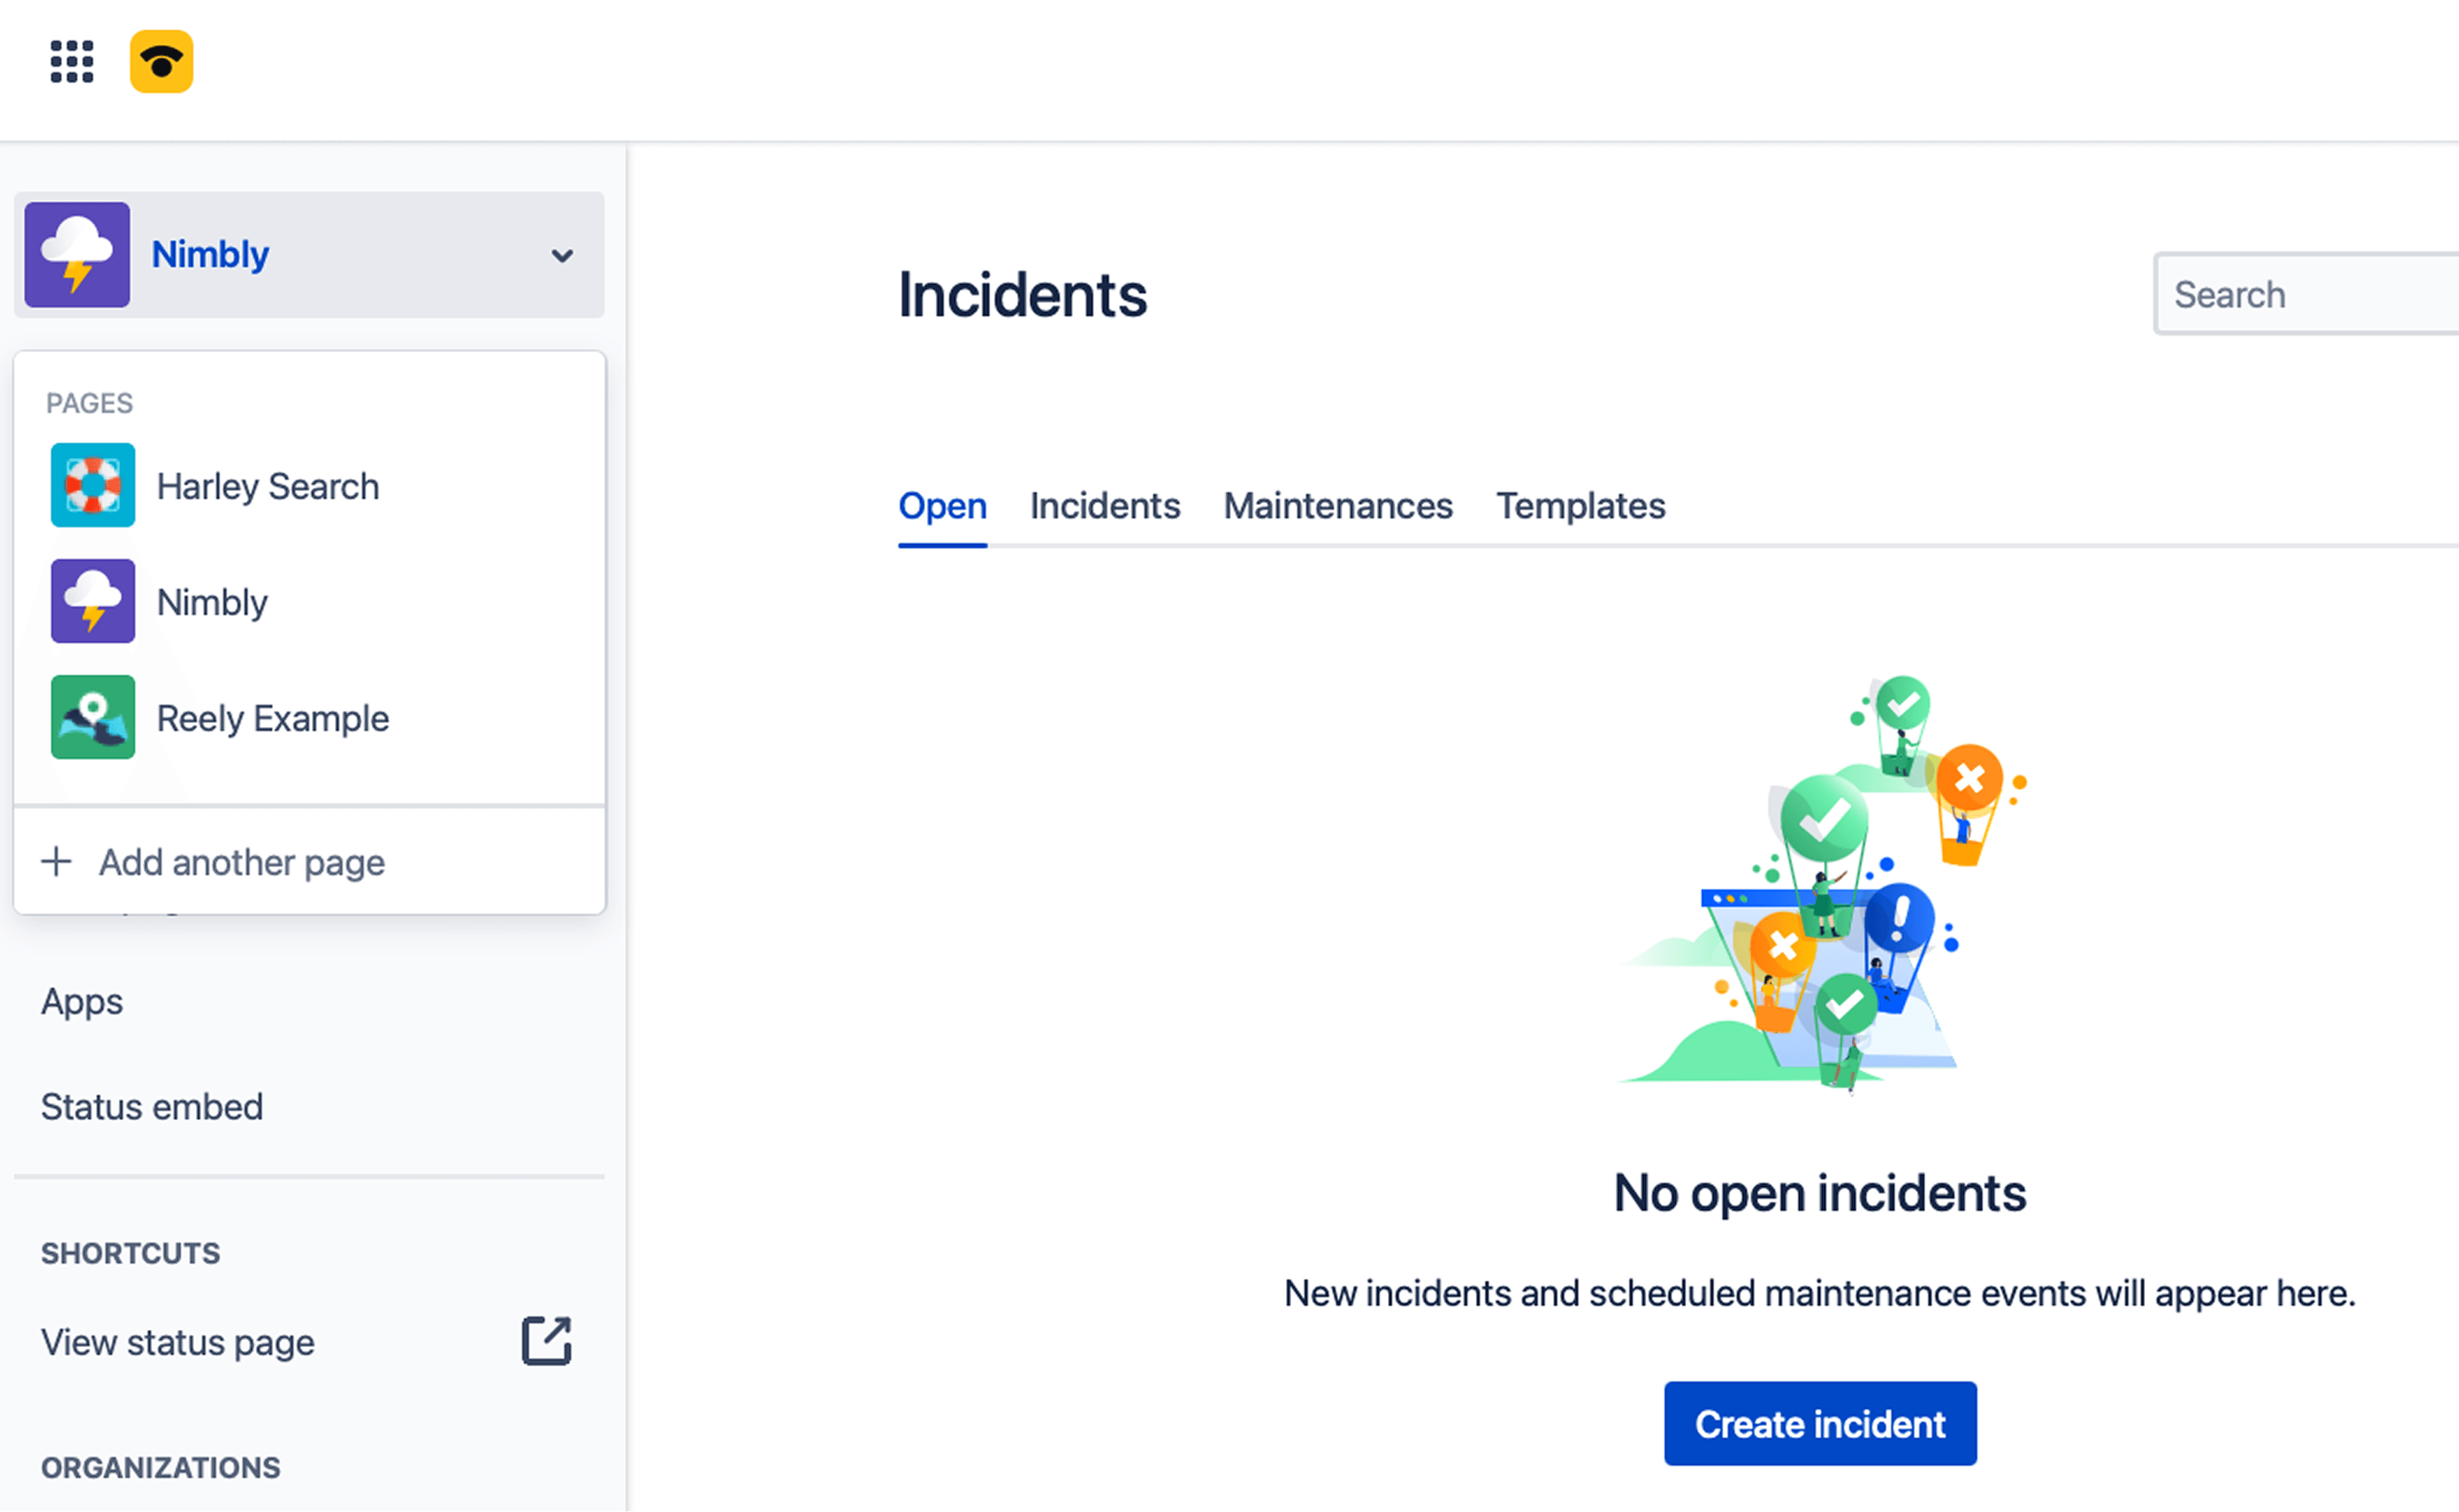2459x1512 pixels.
Task: Open the View status page external link icon
Action: 545,1341
